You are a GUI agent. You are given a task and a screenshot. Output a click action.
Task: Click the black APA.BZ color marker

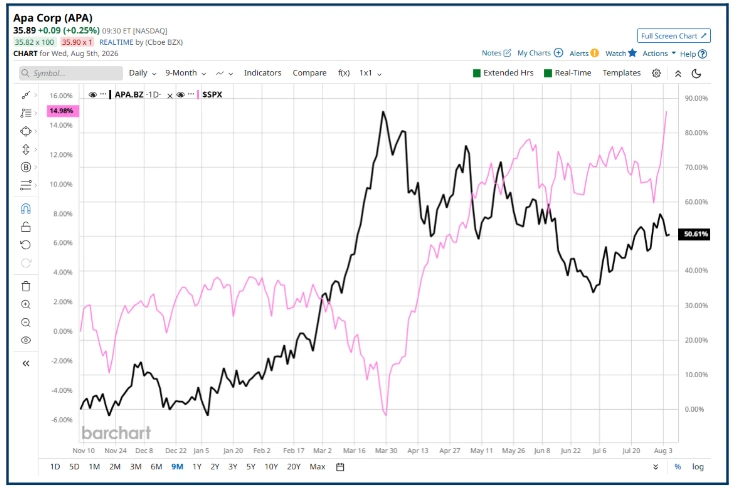click(x=110, y=94)
